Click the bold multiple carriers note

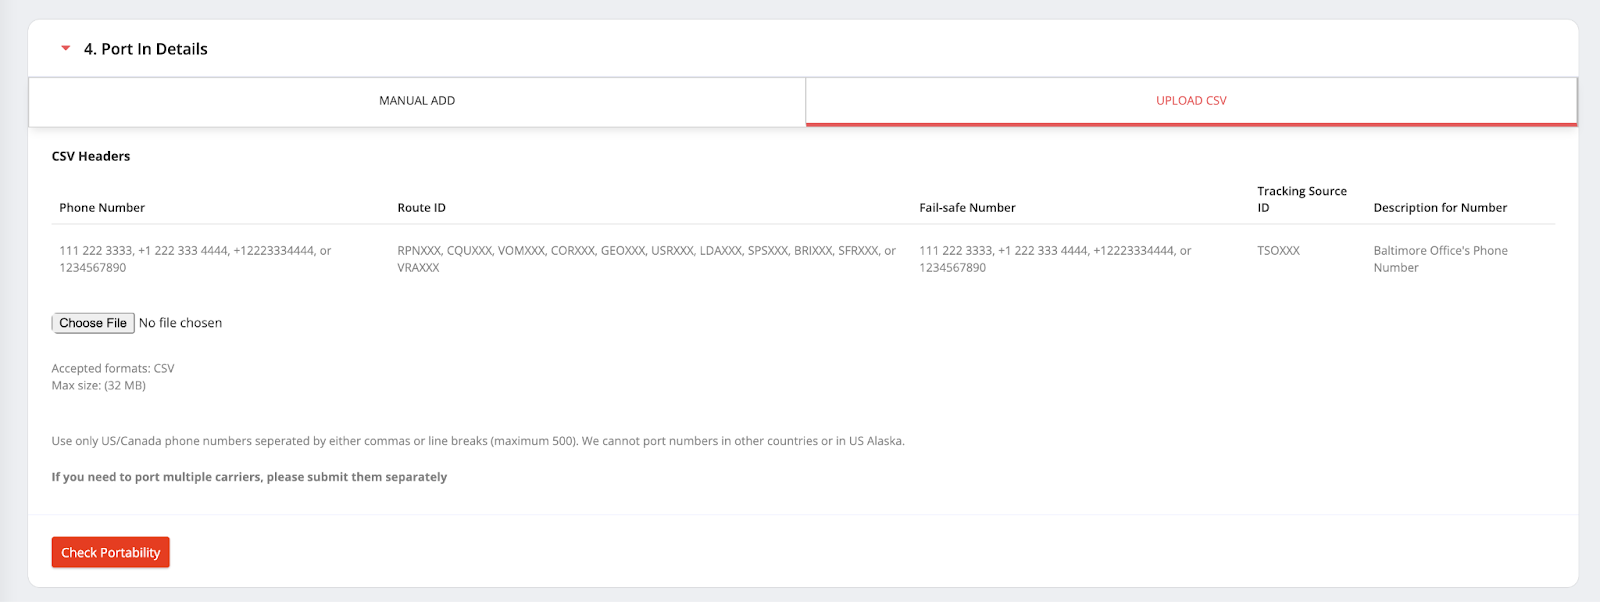coord(249,477)
